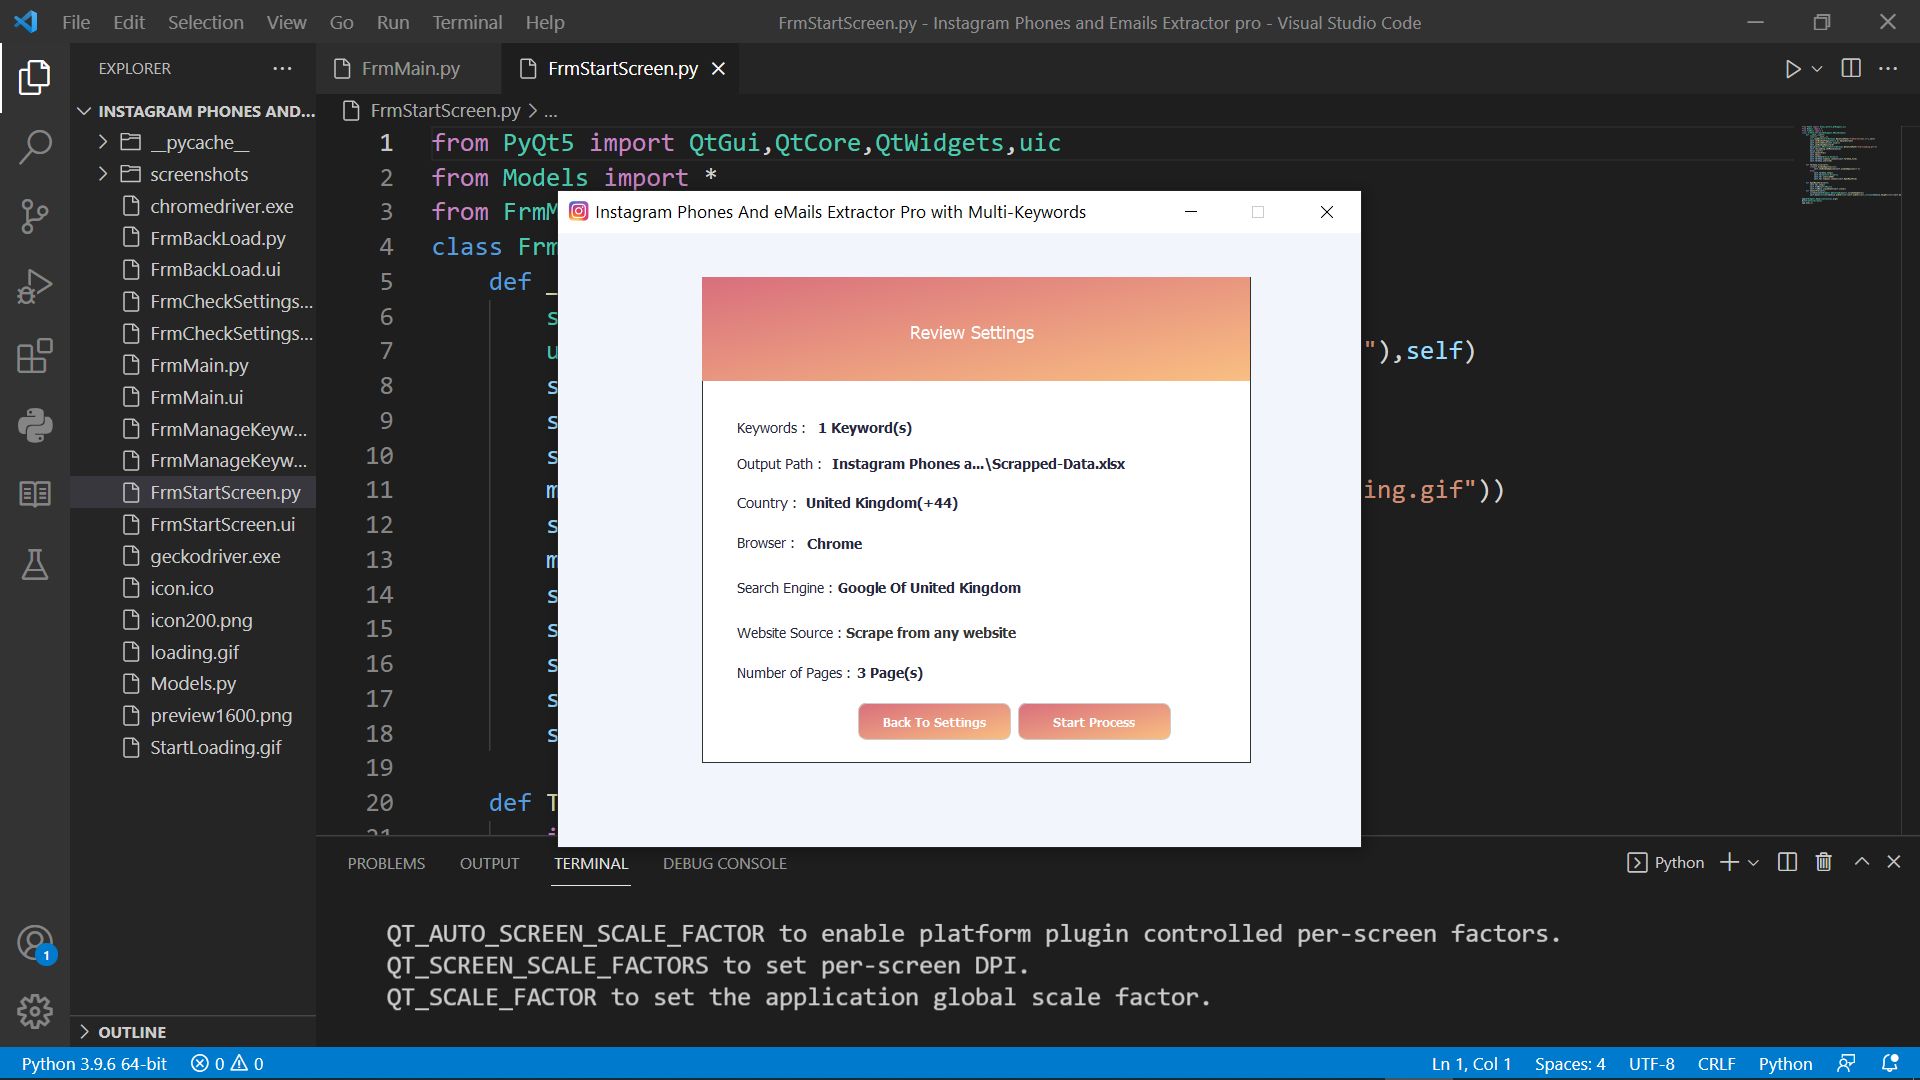Open the feedback icon in status bar
The width and height of the screenshot is (1920, 1080).
tap(1846, 1064)
